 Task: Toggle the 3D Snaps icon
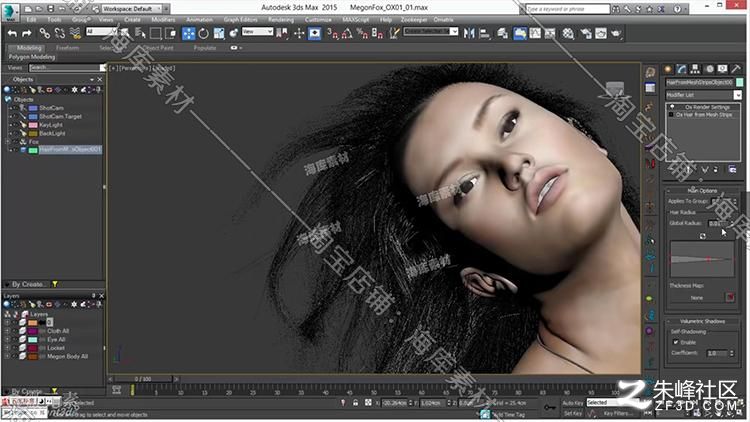click(332, 33)
